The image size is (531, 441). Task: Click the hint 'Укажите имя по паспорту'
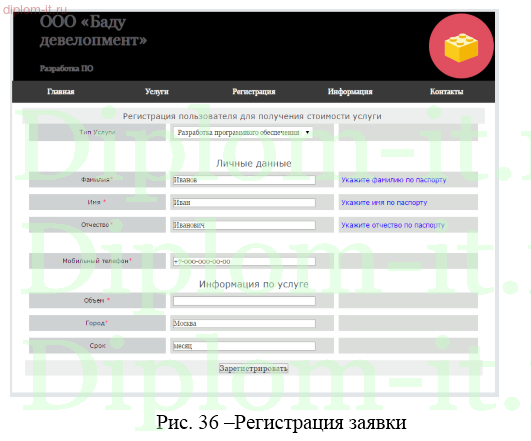pyautogui.click(x=384, y=203)
